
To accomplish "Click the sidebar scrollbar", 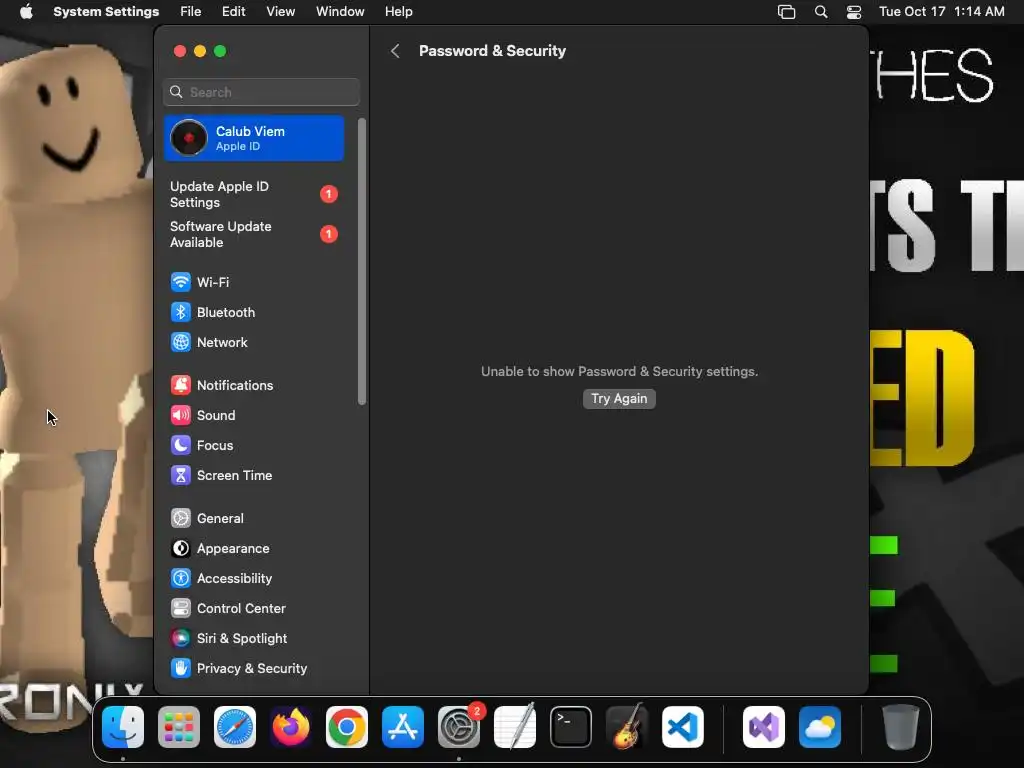I will (362, 261).
